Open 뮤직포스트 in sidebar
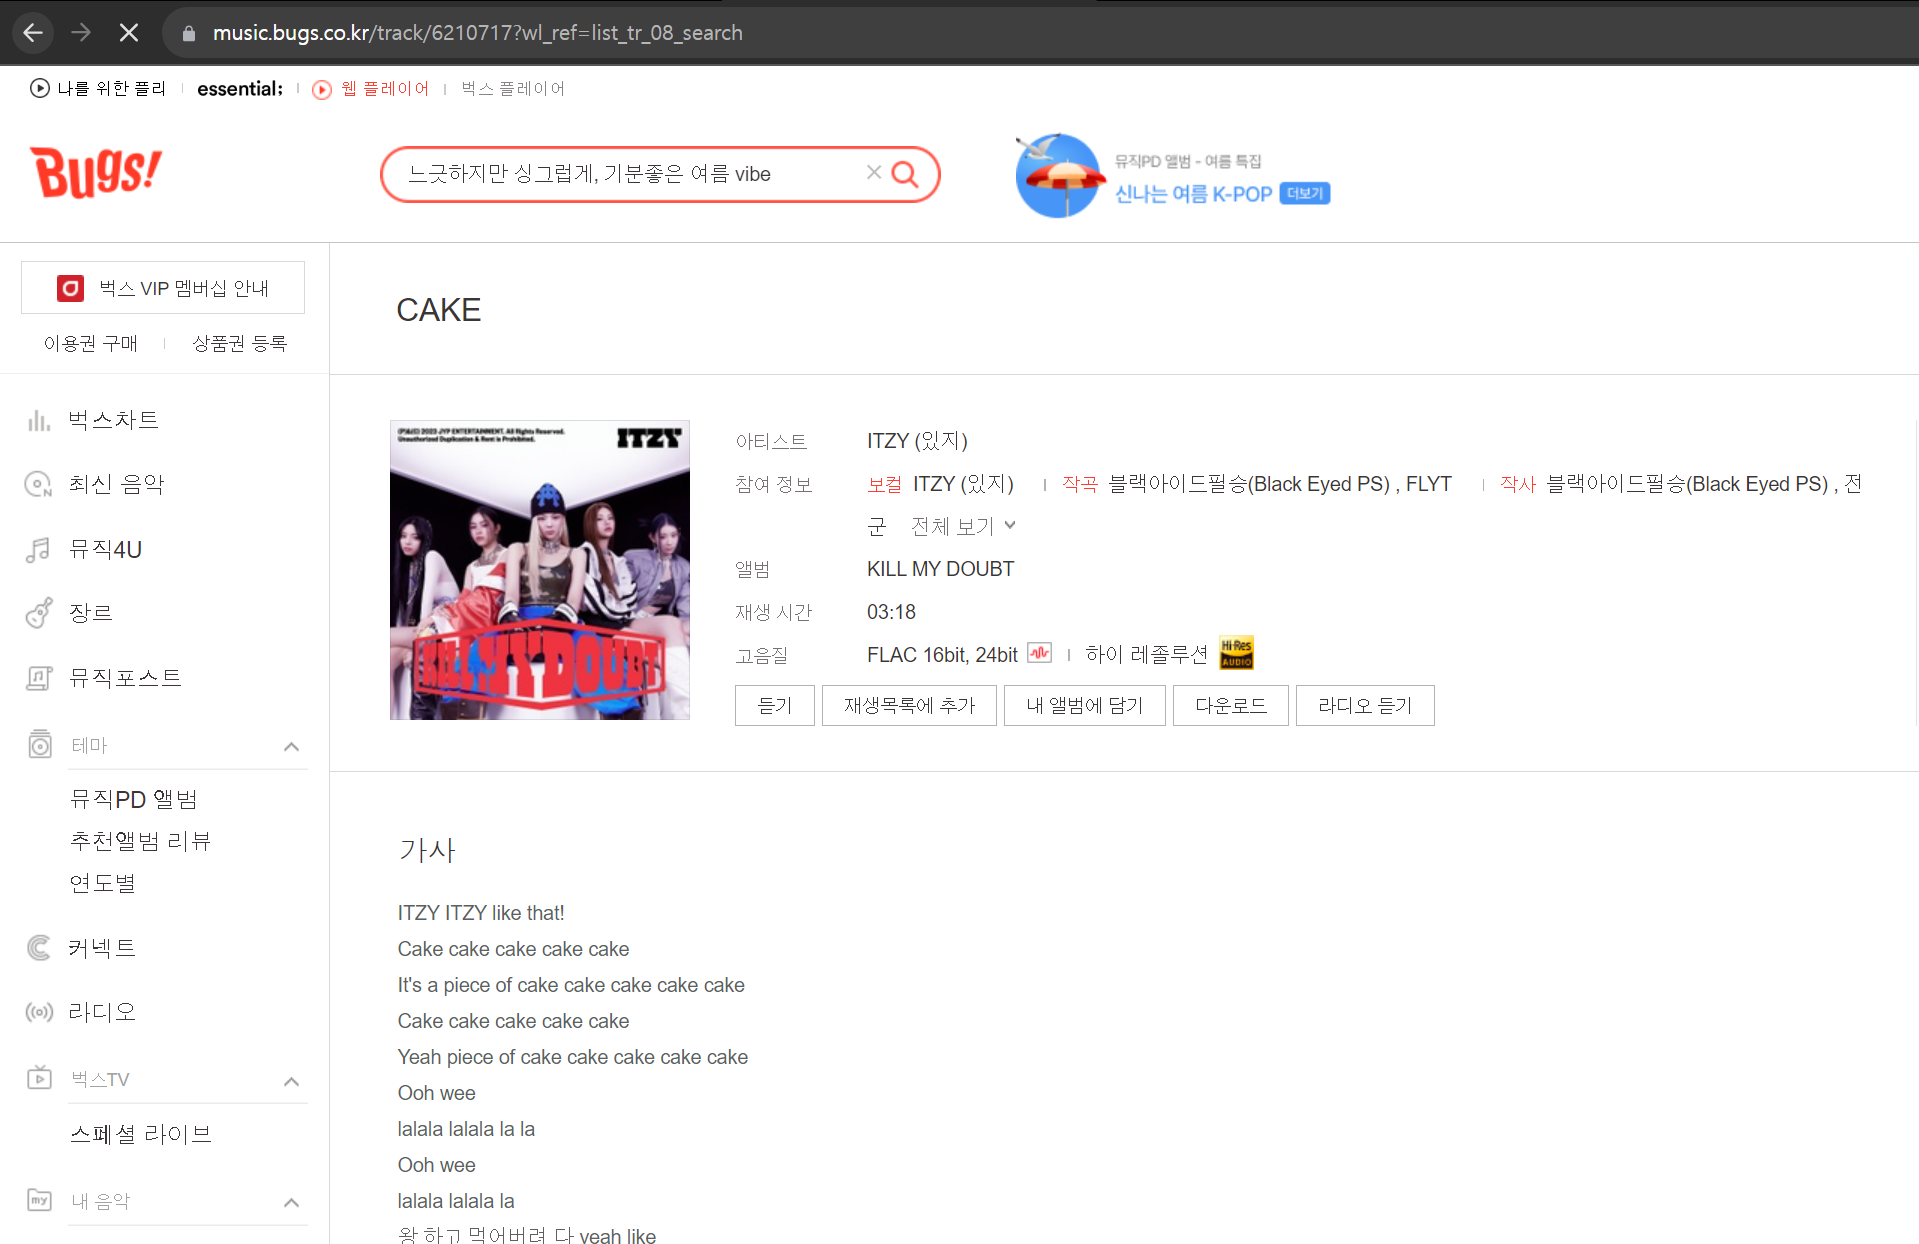 (x=125, y=678)
